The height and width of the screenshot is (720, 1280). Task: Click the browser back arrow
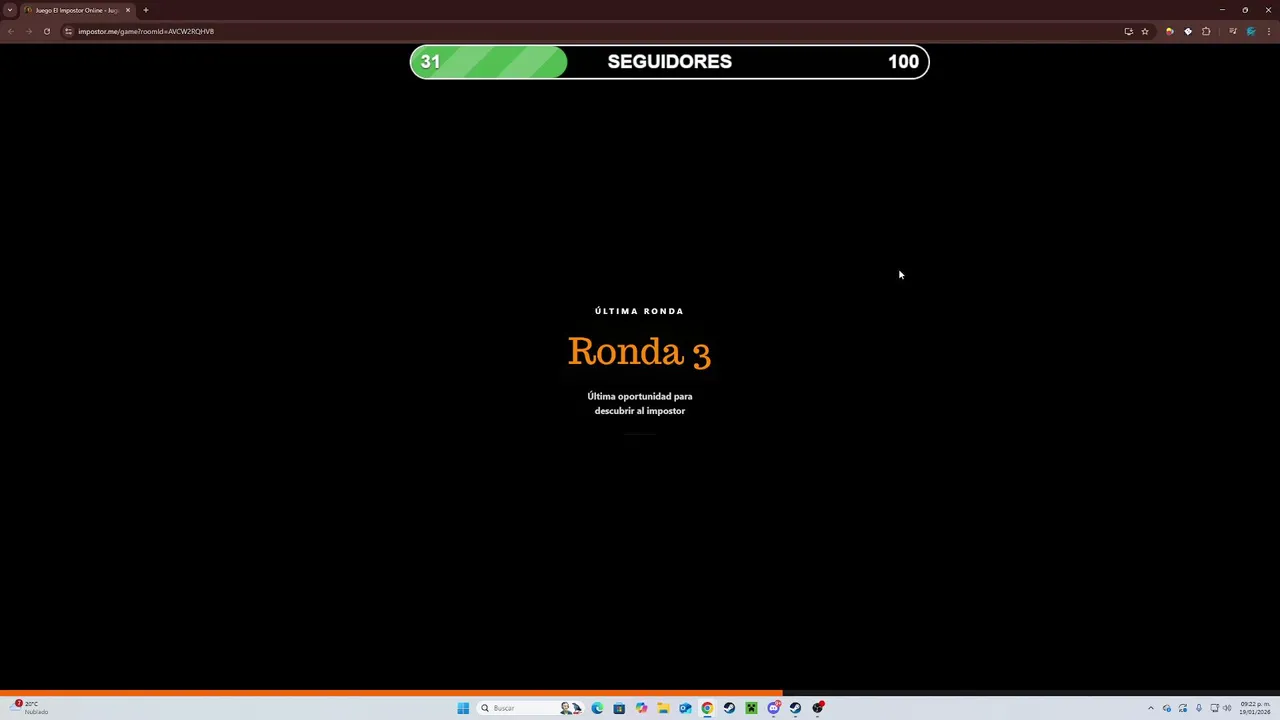tap(10, 31)
